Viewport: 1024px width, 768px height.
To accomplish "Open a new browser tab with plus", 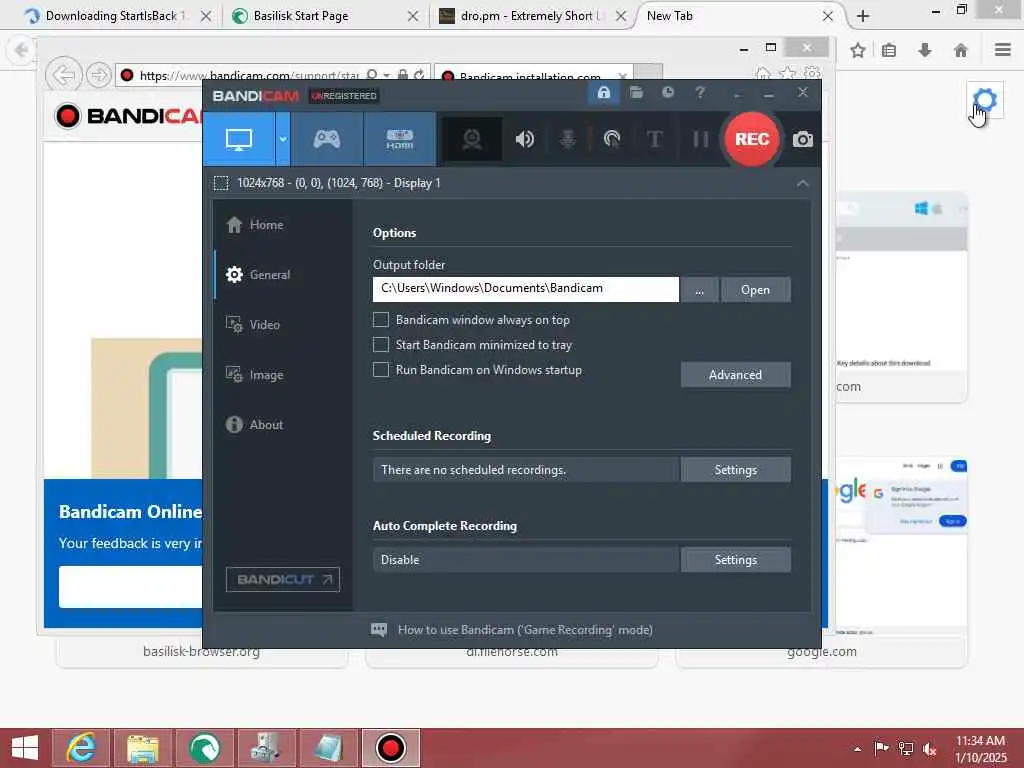I will pos(863,16).
